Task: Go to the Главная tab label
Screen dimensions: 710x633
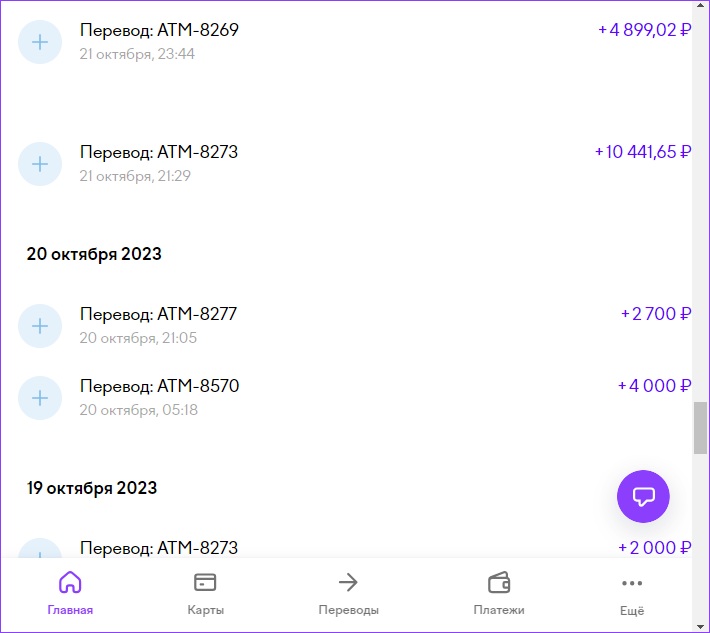Action: click(x=70, y=610)
